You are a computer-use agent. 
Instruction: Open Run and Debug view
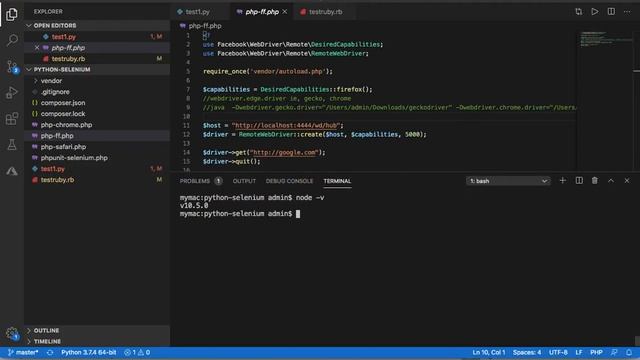pyautogui.click(x=12, y=93)
